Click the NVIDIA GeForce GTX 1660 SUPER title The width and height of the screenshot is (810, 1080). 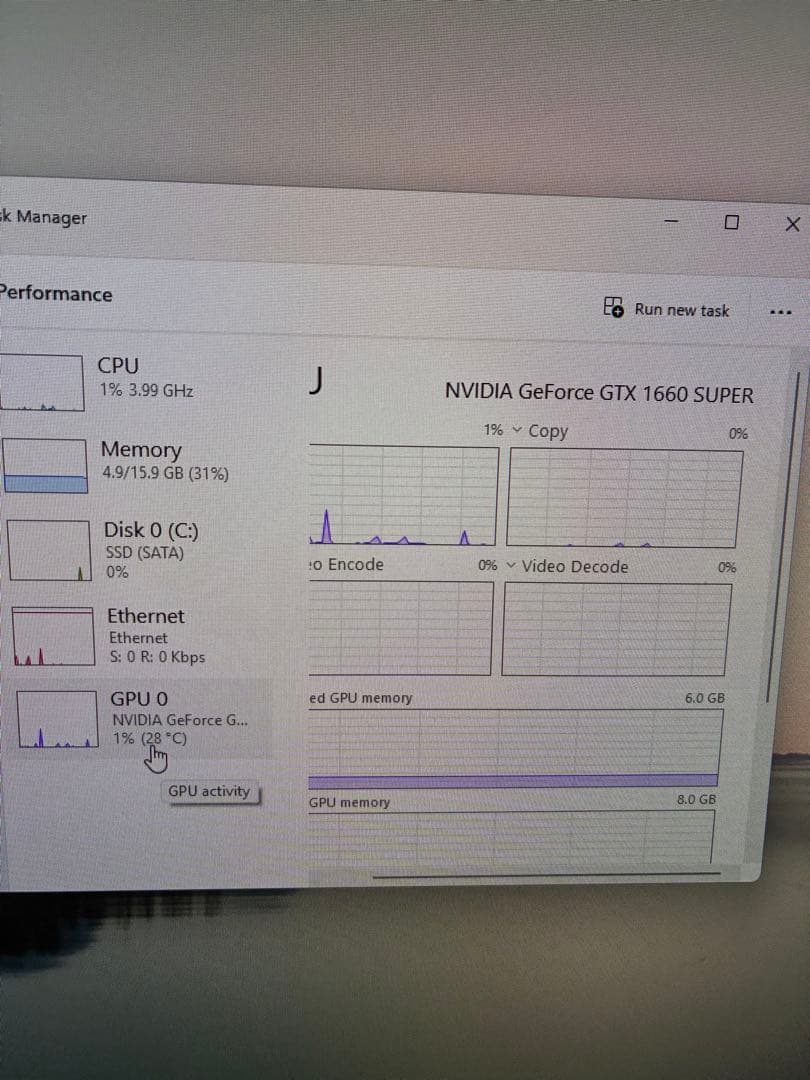599,393
